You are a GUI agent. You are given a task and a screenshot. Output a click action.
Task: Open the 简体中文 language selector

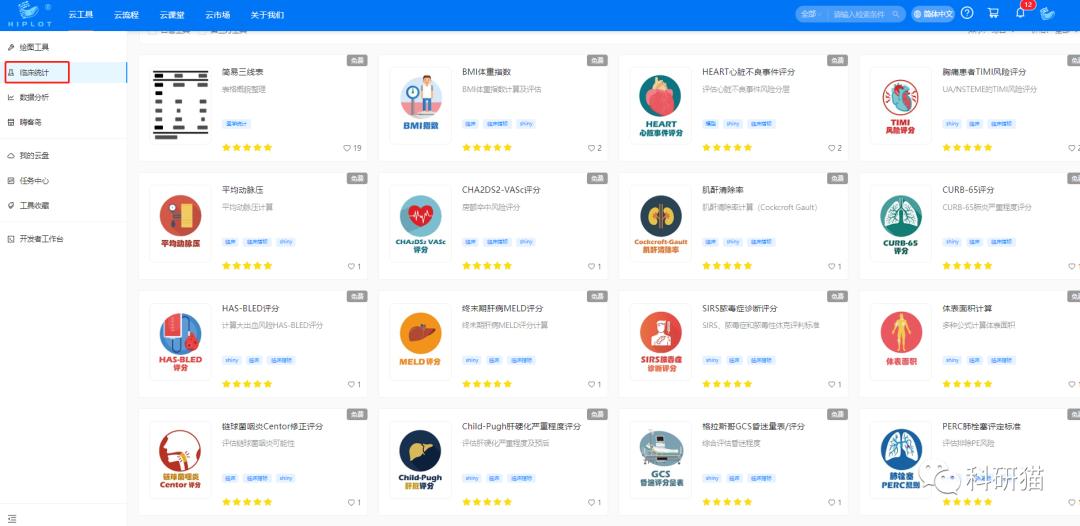click(933, 14)
